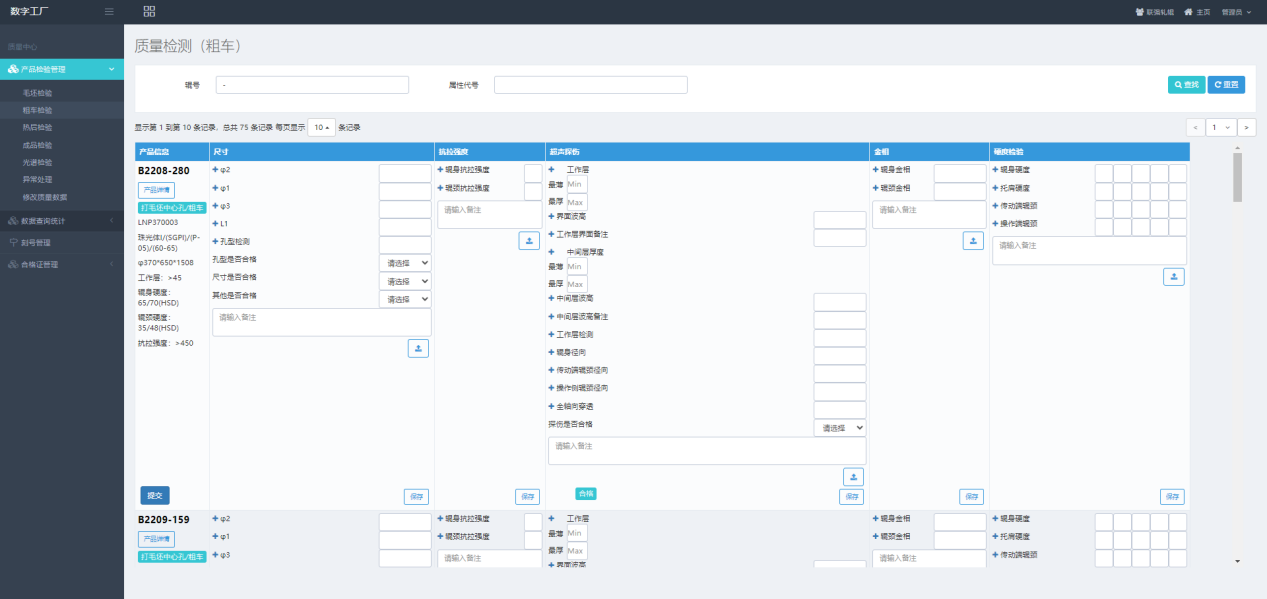Click the 查找 search button
The height and width of the screenshot is (599, 1267).
[x=1186, y=85]
